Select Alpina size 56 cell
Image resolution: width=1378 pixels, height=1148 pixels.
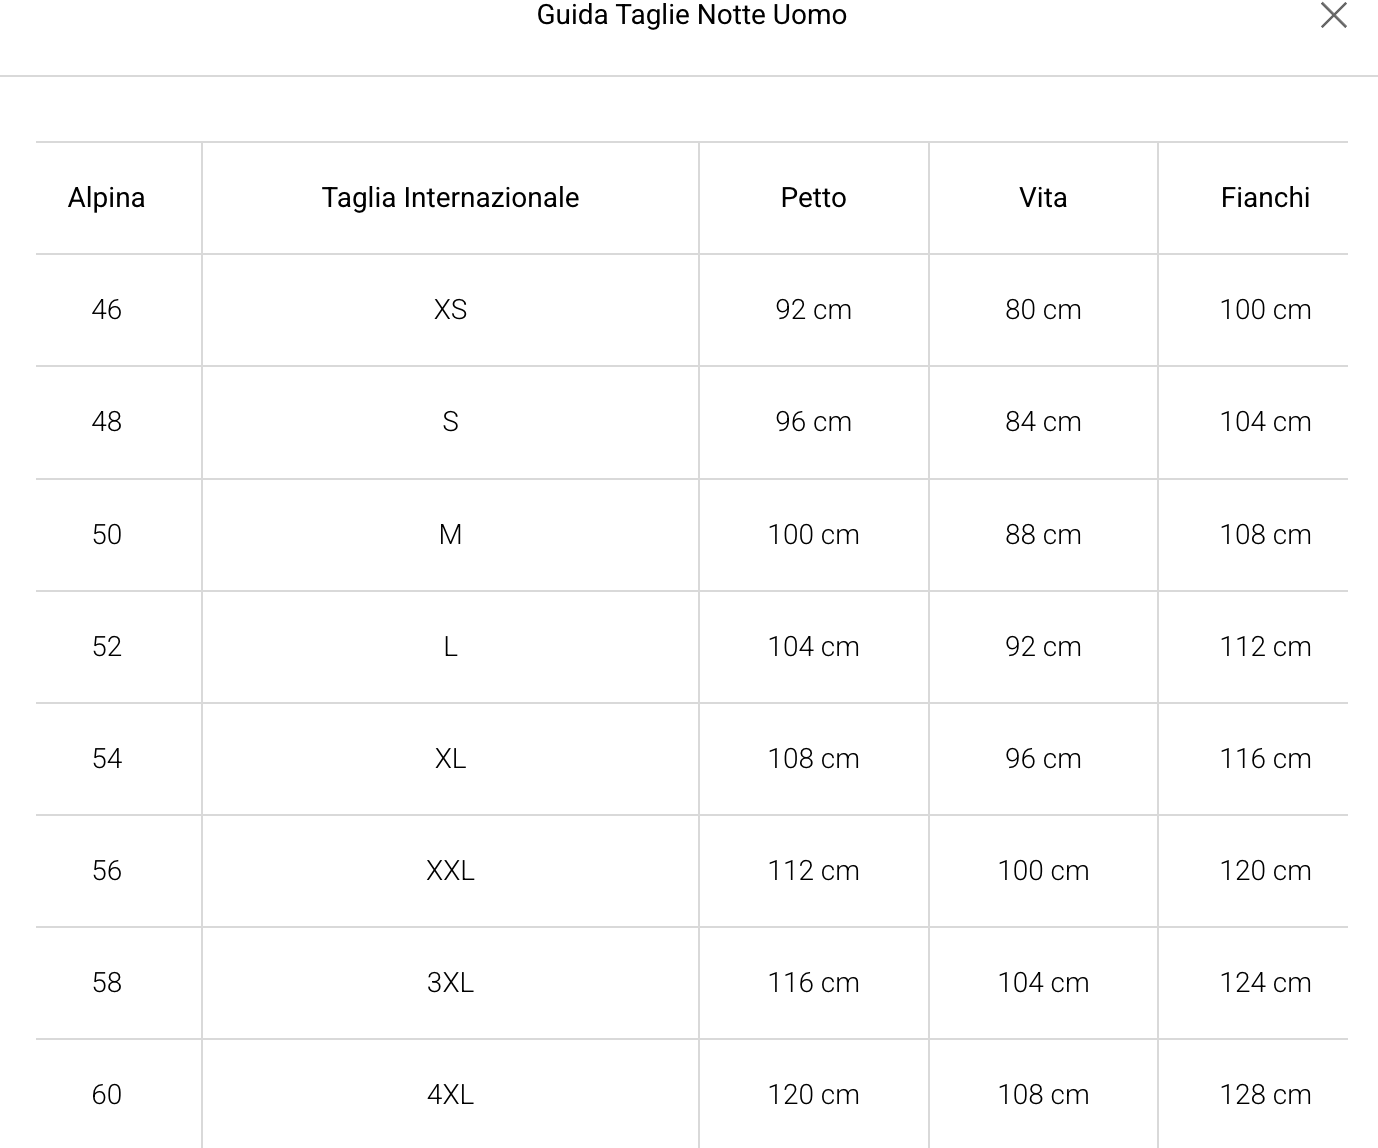coord(106,871)
